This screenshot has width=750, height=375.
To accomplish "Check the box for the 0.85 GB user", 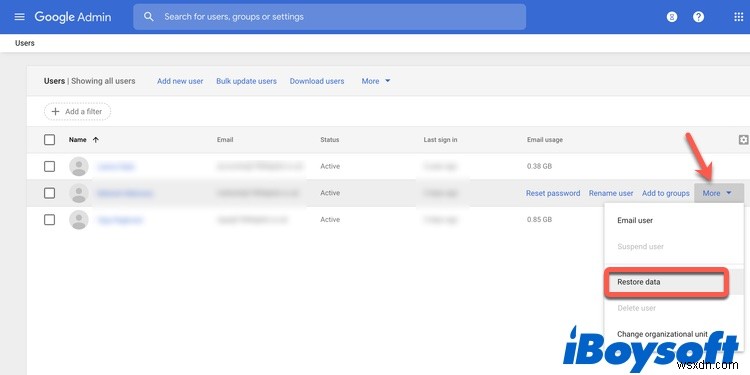I will [x=49, y=220].
